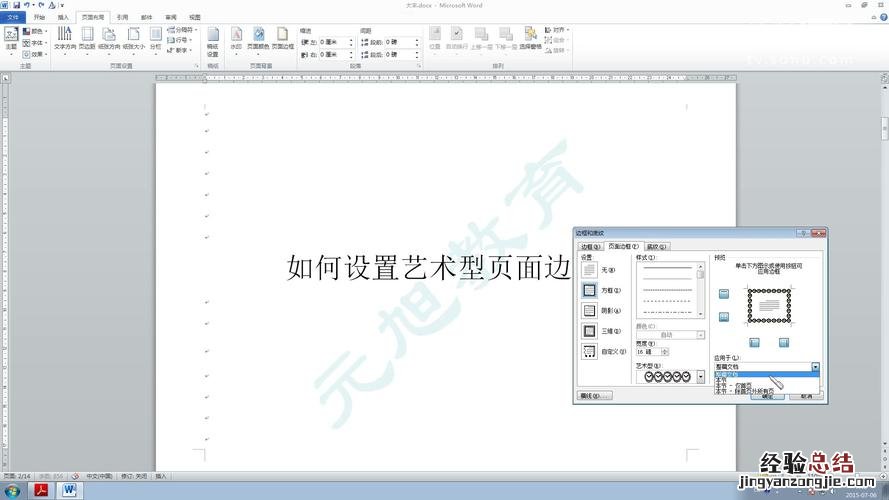889x500 pixels.
Task: Click Help button in dialog title bar
Action: point(803,233)
